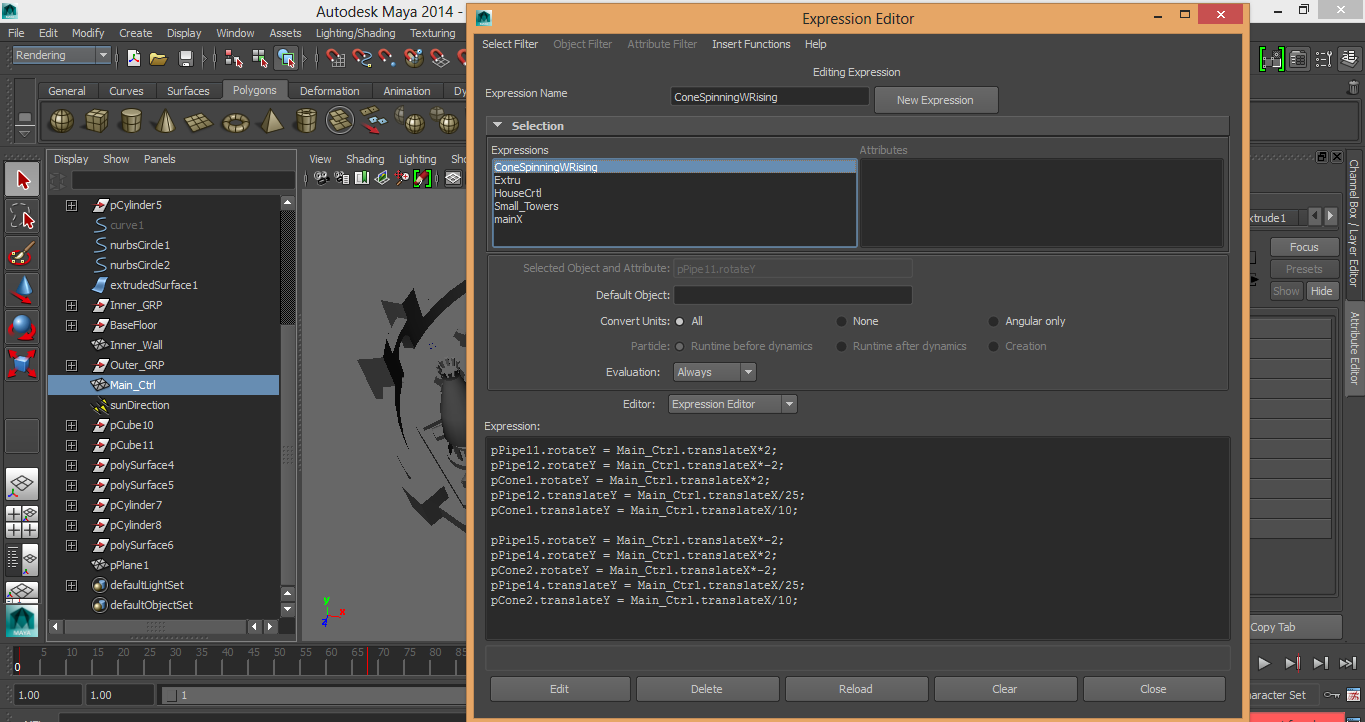Click the Edit button

[x=559, y=689]
